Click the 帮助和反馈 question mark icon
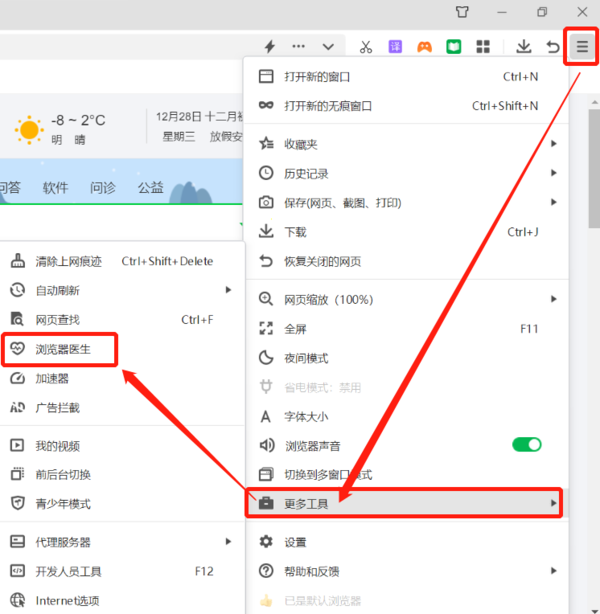600x614 pixels. (266, 571)
